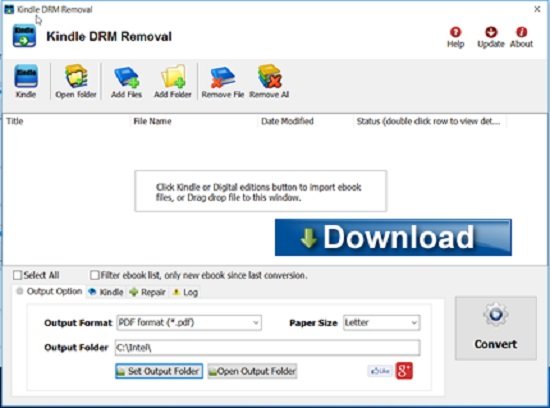Click the blue Download banner
Screen dimensions: 550x408
pyautogui.click(x=393, y=238)
